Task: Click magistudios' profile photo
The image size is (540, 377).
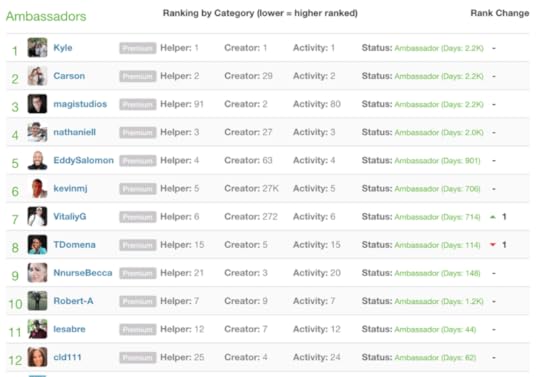Action: (x=37, y=104)
